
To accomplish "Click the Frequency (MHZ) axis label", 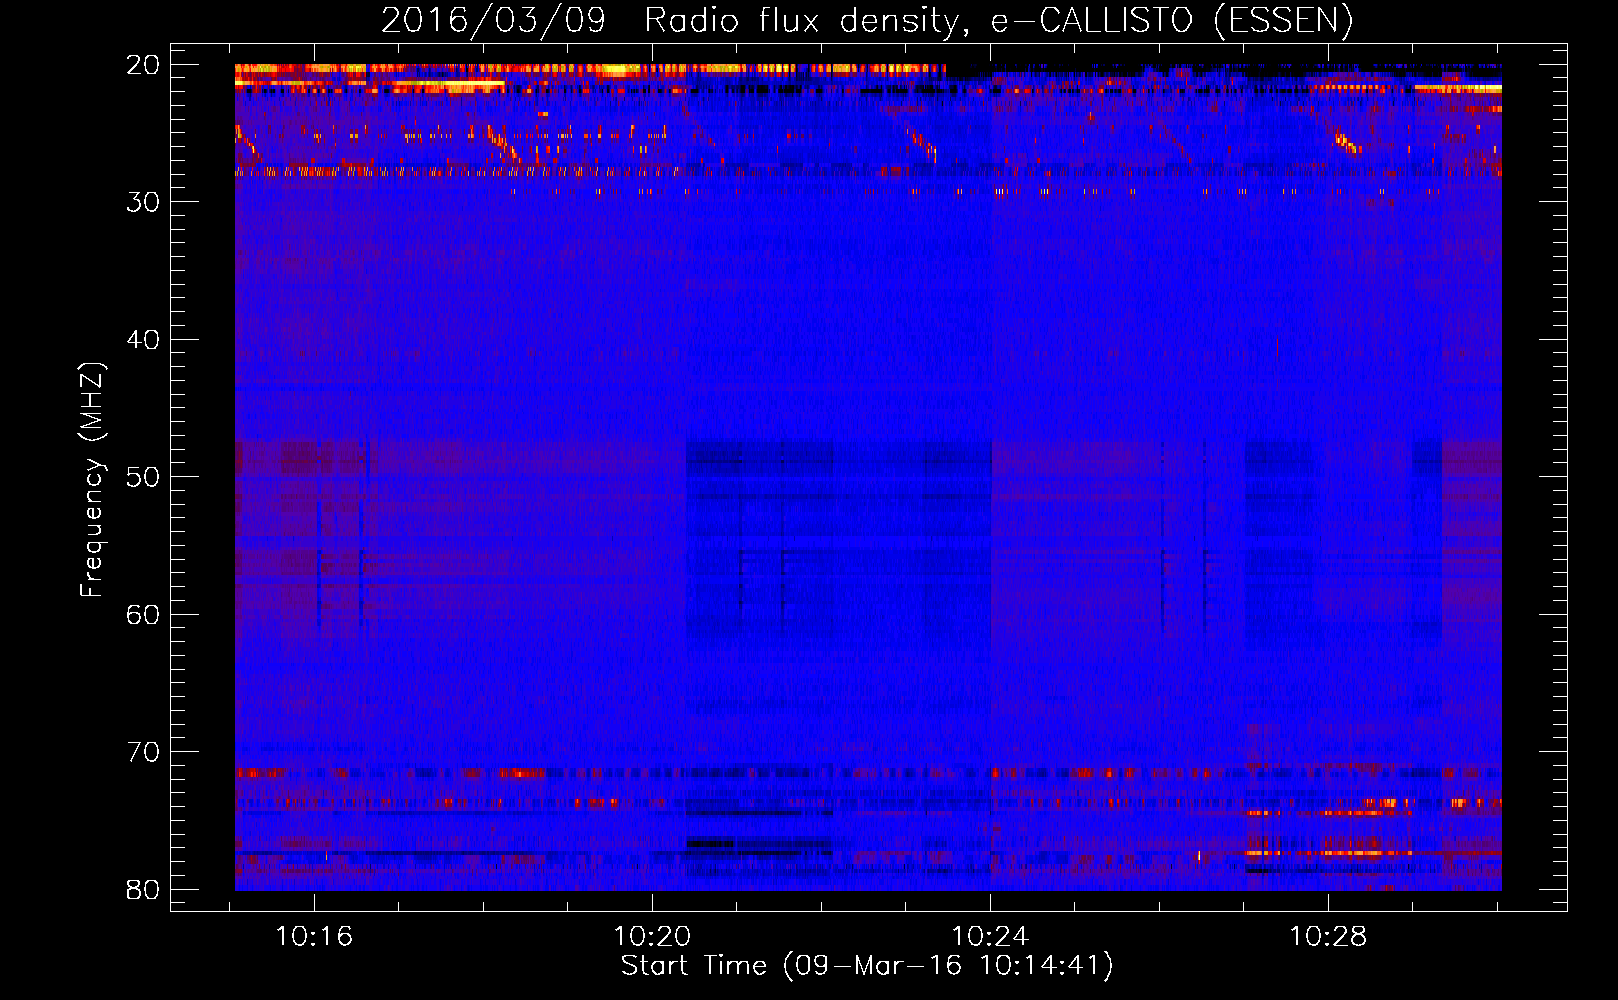I will tap(92, 479).
